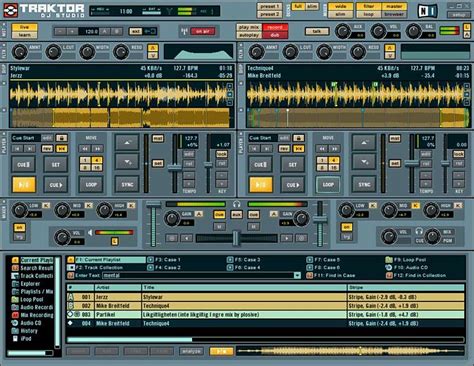This screenshot has width=474, height=366.
Task: Toggle deck A headphone cue button
Action: pyautogui.click(x=219, y=215)
